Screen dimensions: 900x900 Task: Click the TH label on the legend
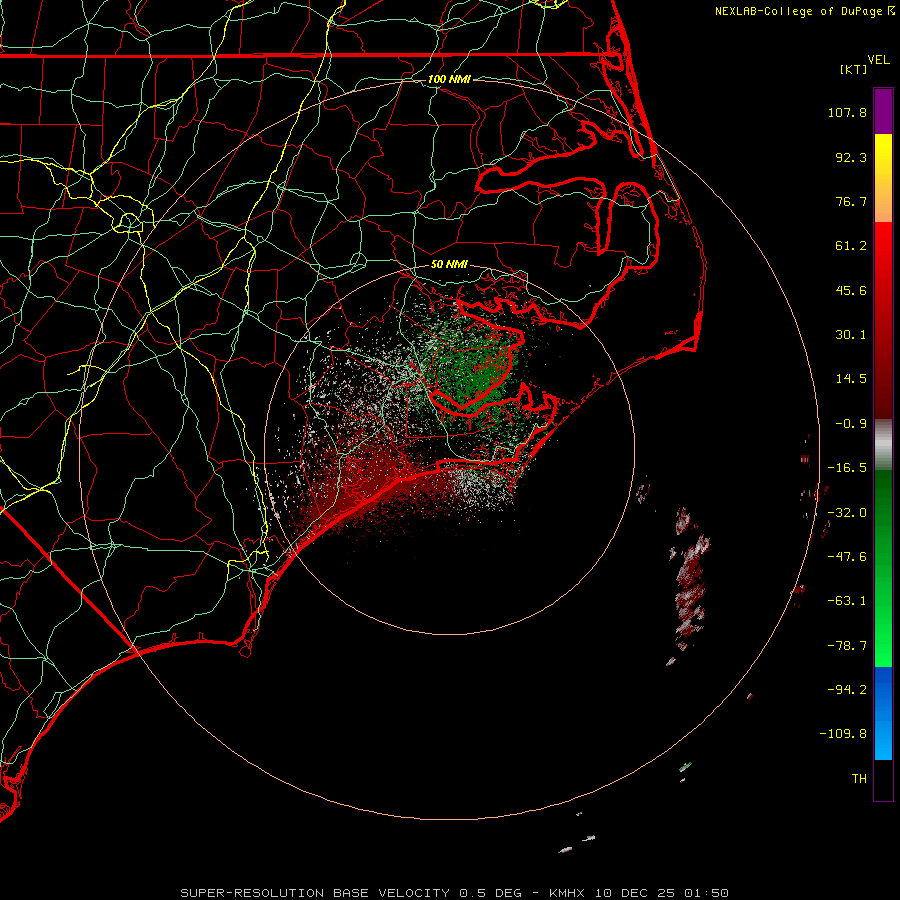tap(859, 778)
